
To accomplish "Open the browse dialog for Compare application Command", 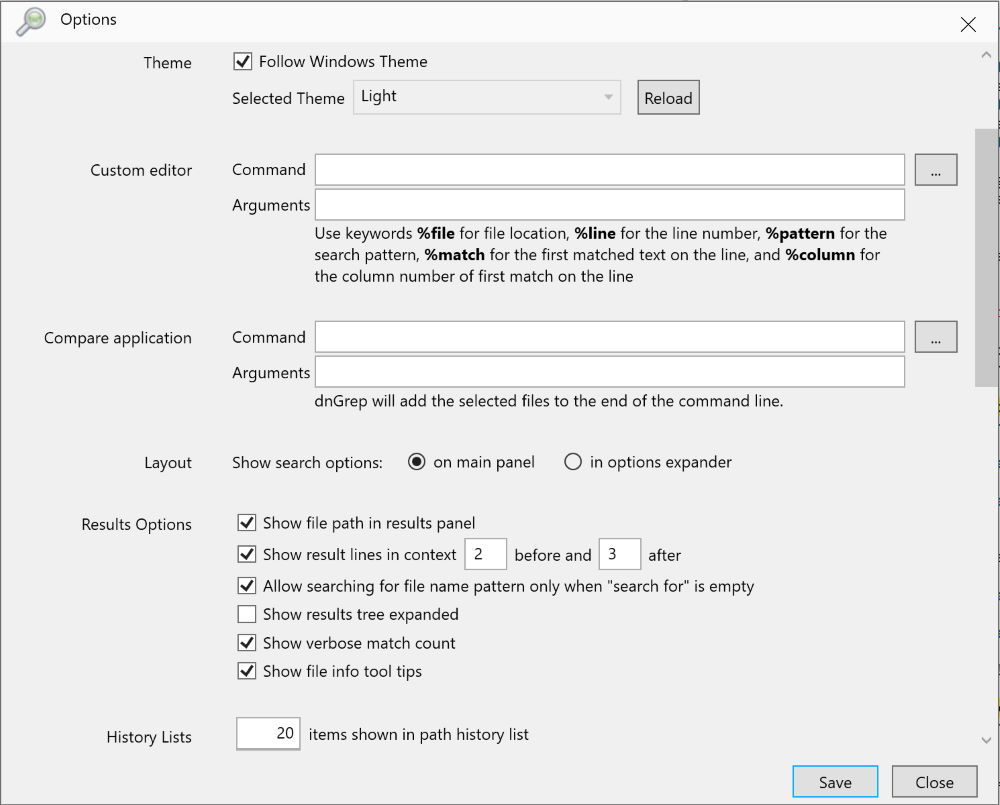I will click(935, 337).
